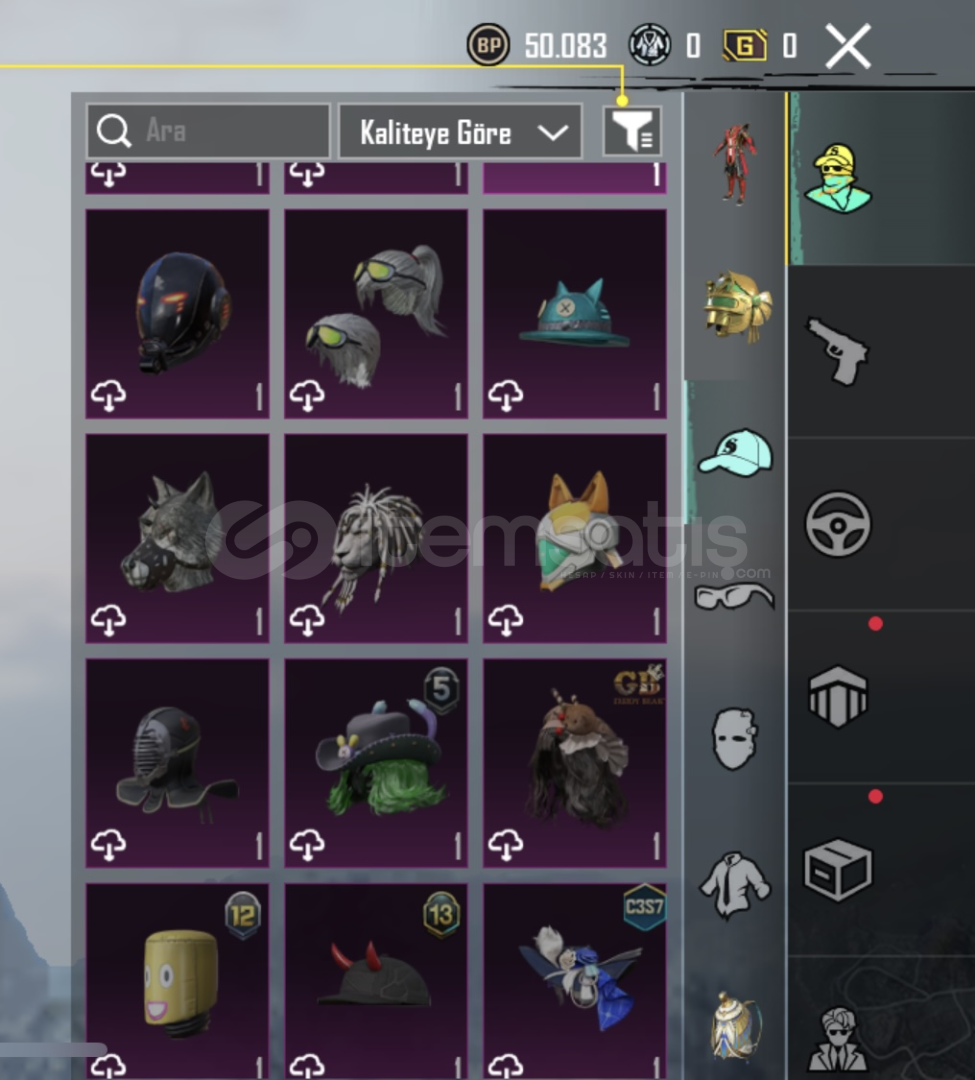
Task: Select the wolf head mask item
Action: click(x=178, y=538)
